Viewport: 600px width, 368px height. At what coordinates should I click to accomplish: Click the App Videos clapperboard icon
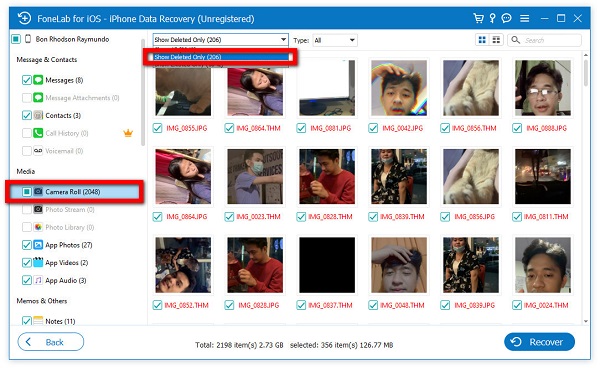pos(38,262)
